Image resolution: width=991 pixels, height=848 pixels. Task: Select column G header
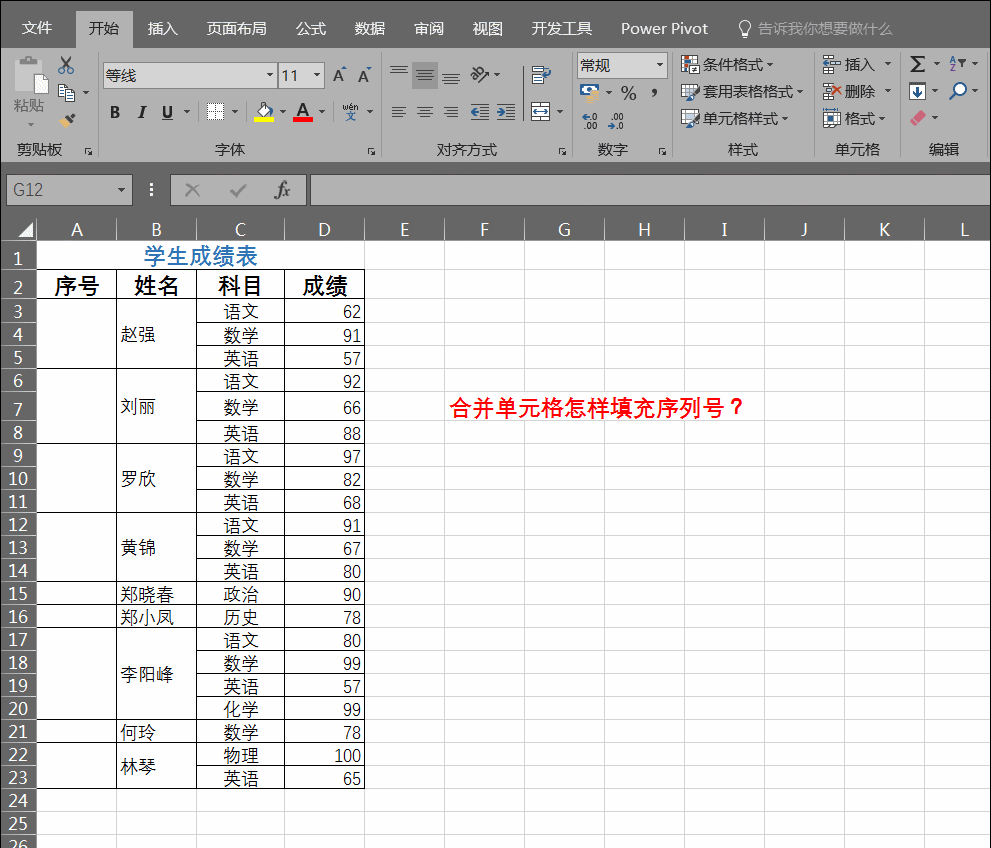point(564,229)
